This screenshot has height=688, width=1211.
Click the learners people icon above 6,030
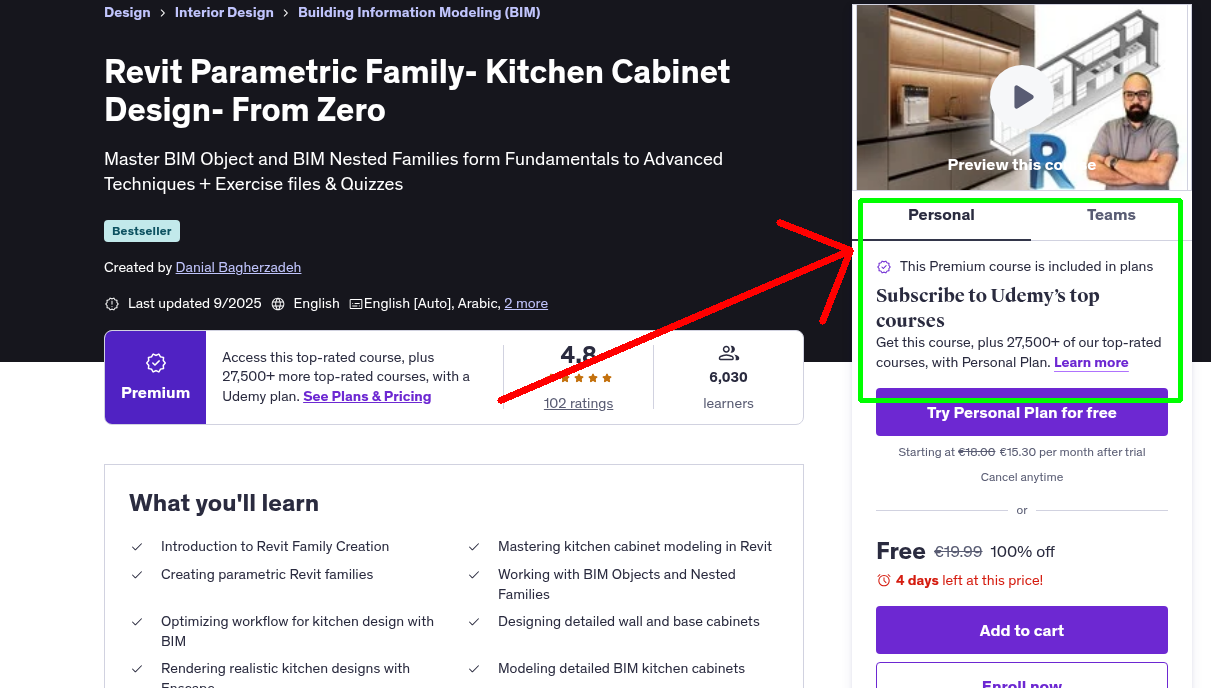coord(728,352)
